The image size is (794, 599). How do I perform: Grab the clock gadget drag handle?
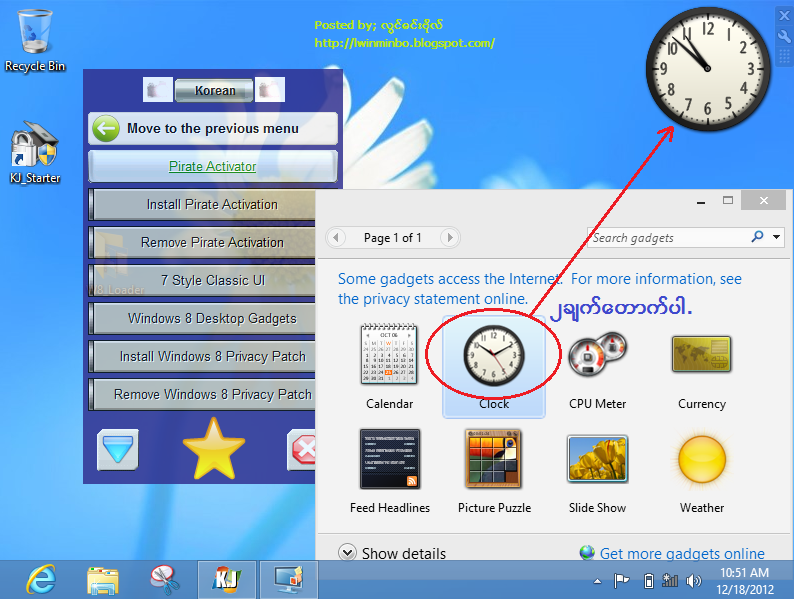[784, 56]
